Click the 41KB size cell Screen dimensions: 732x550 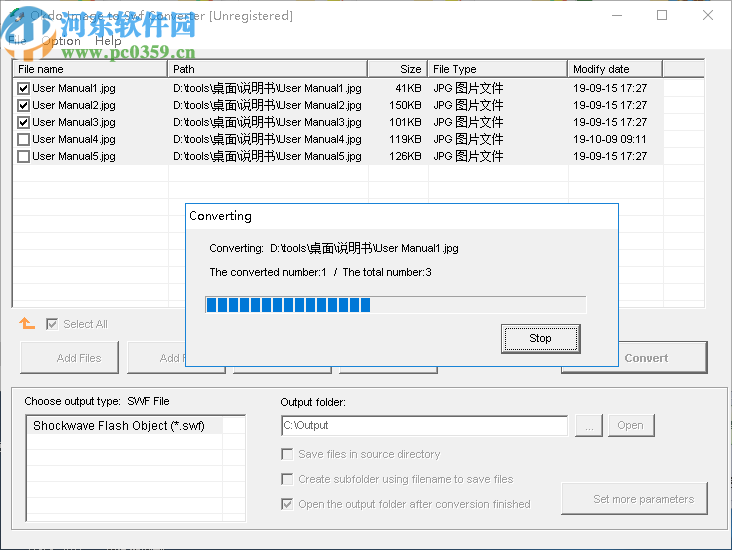click(408, 88)
